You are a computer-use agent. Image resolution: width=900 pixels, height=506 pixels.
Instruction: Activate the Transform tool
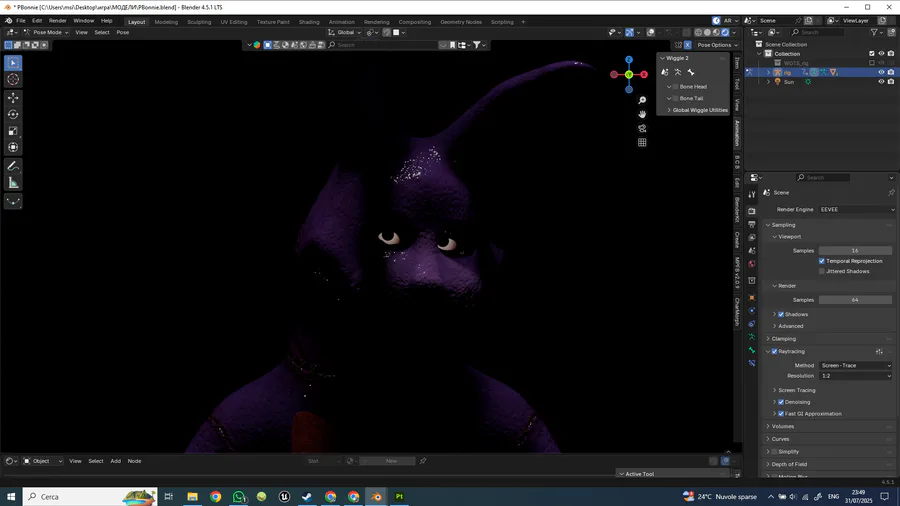[13, 147]
